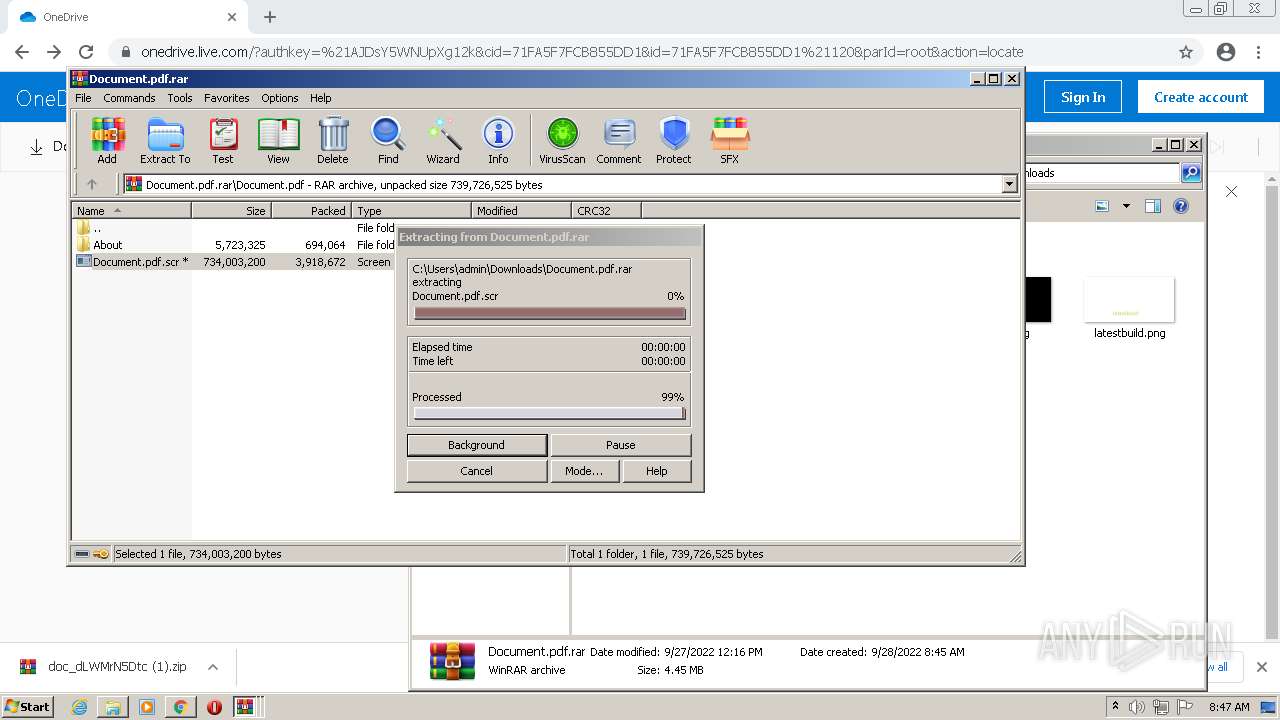
Task: Convert archive with SFX icon
Action: [x=730, y=140]
